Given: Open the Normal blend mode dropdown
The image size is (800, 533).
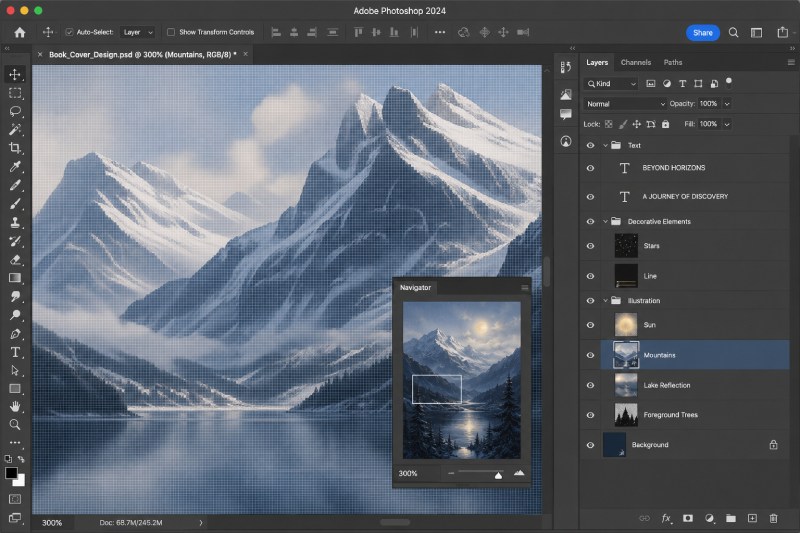Looking at the screenshot, I should click(626, 104).
